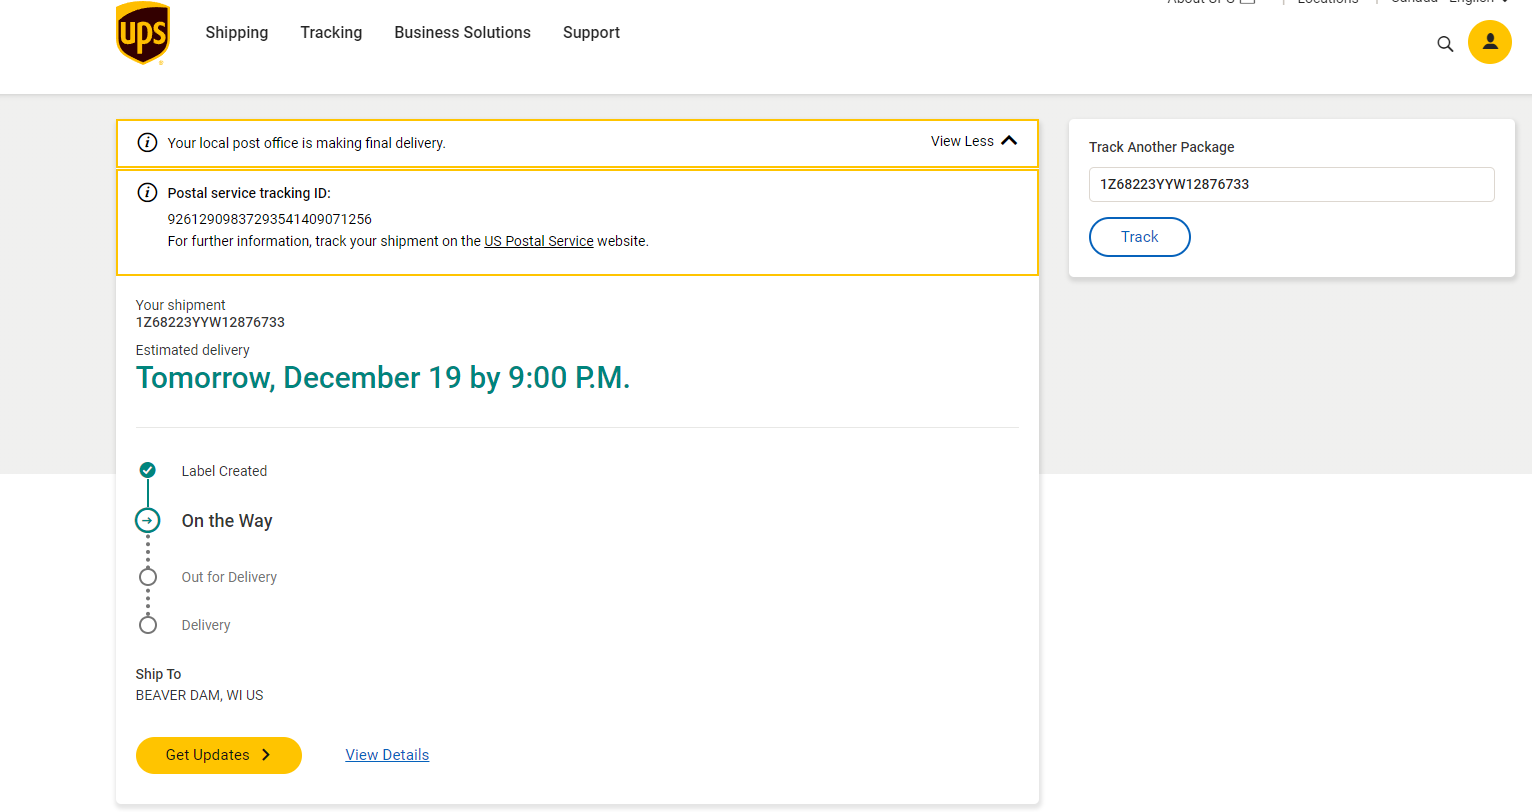Viewport: 1532px width, 812px height.
Task: Click the On the Way arrow icon
Action: [x=148, y=520]
